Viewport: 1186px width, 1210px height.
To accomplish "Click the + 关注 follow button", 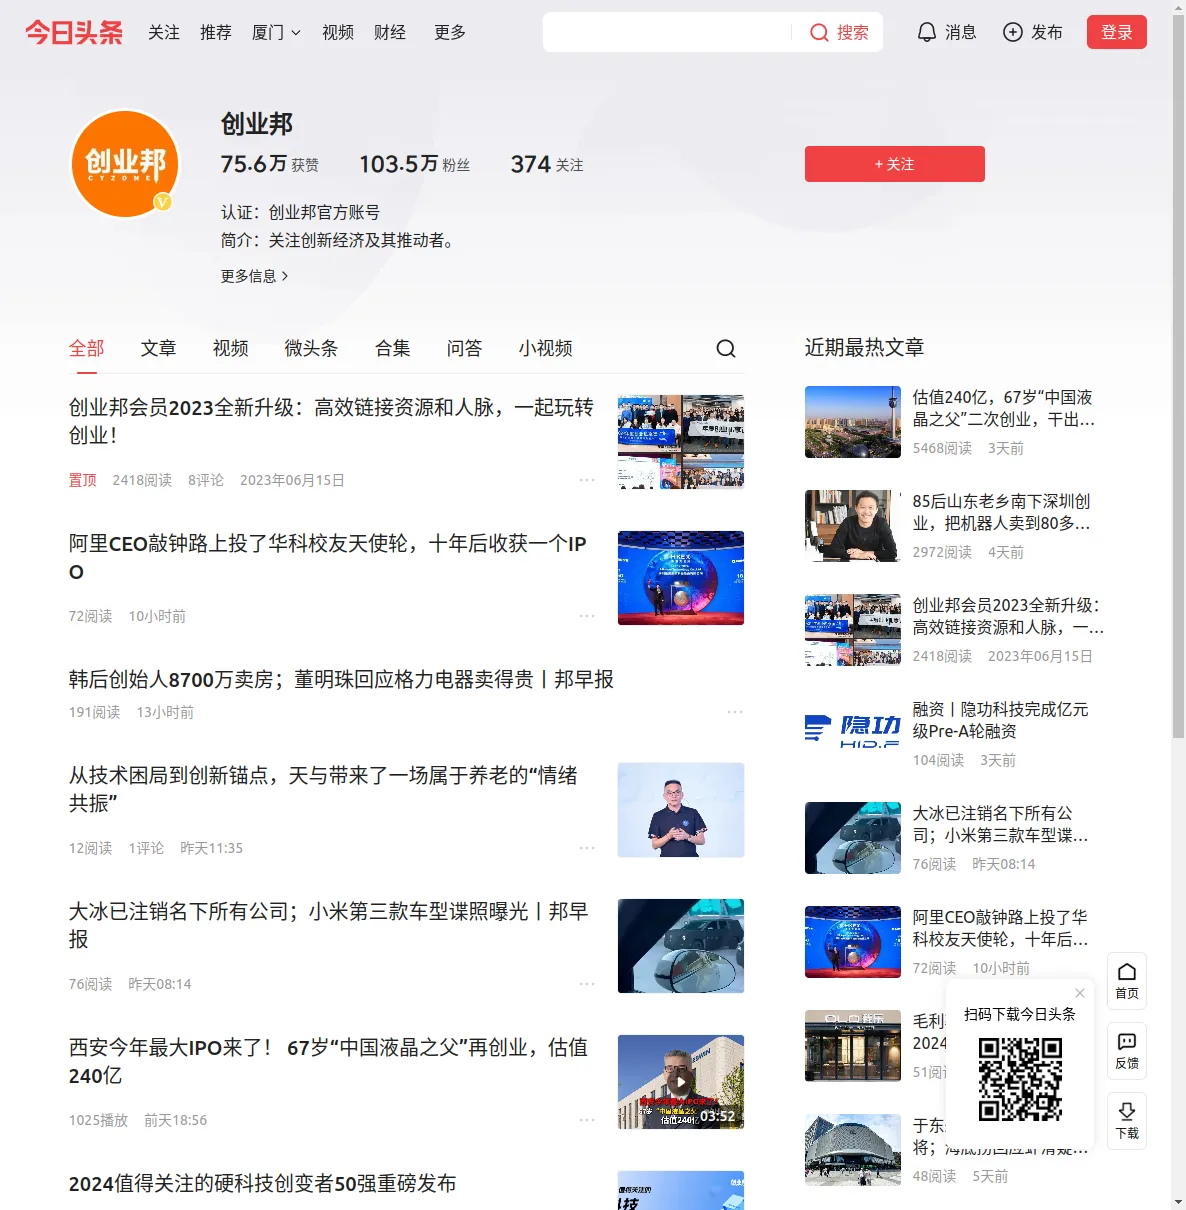I will [895, 164].
